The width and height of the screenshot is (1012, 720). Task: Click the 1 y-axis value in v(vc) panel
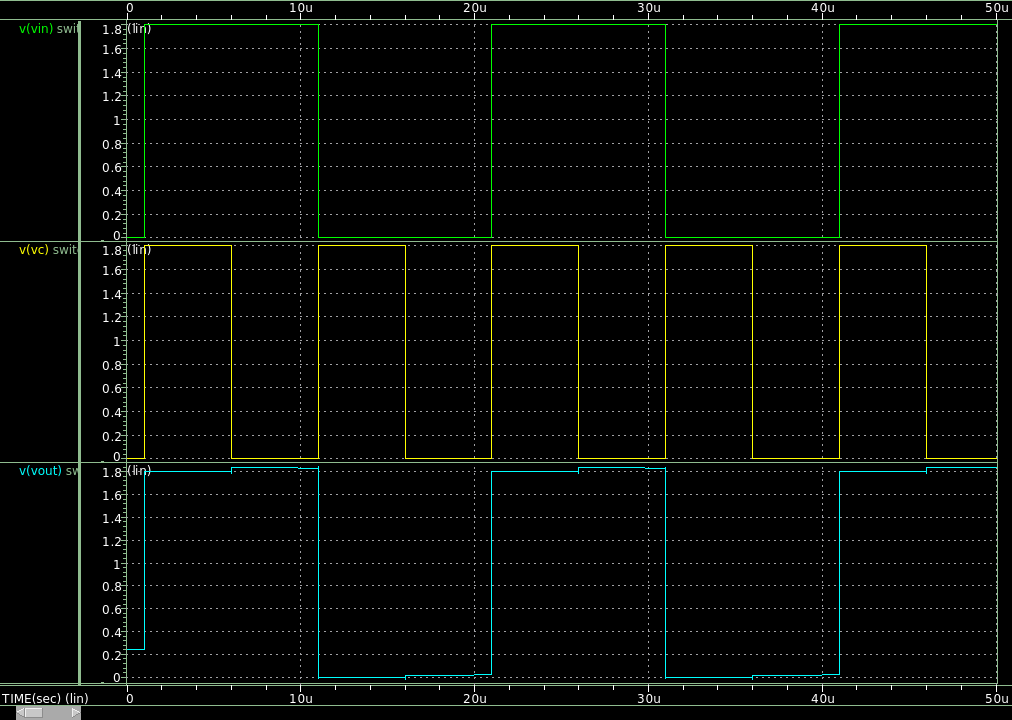point(117,341)
